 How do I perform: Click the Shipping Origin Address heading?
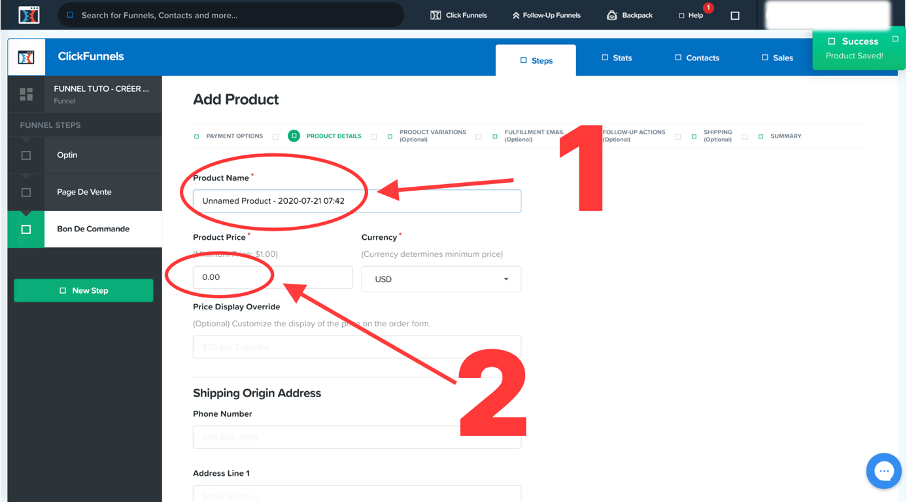257,393
